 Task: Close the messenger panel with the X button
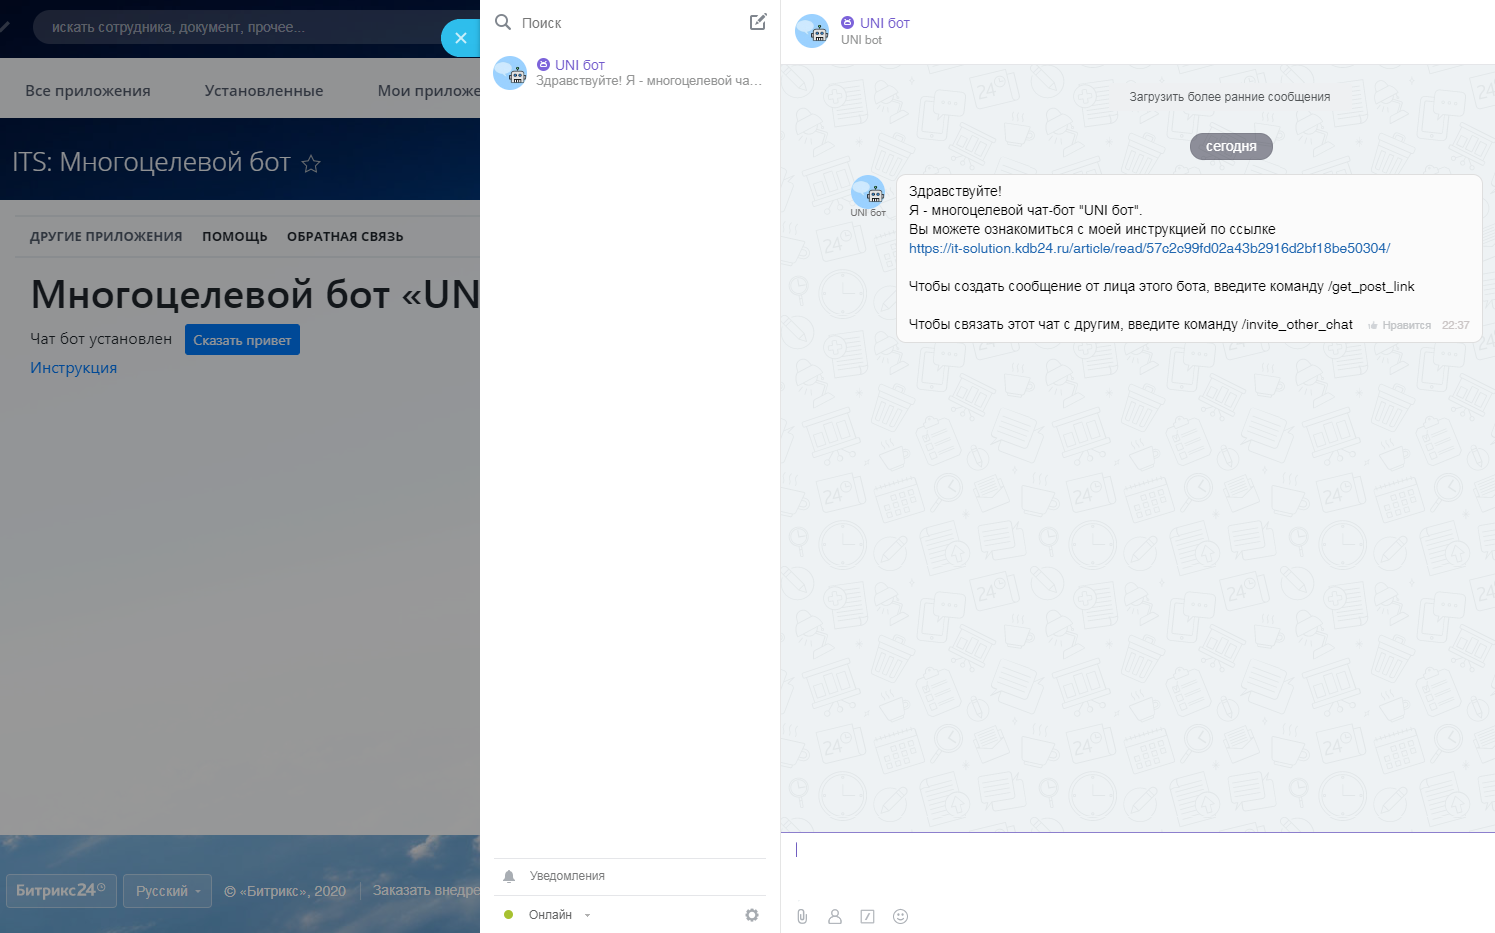(x=460, y=38)
